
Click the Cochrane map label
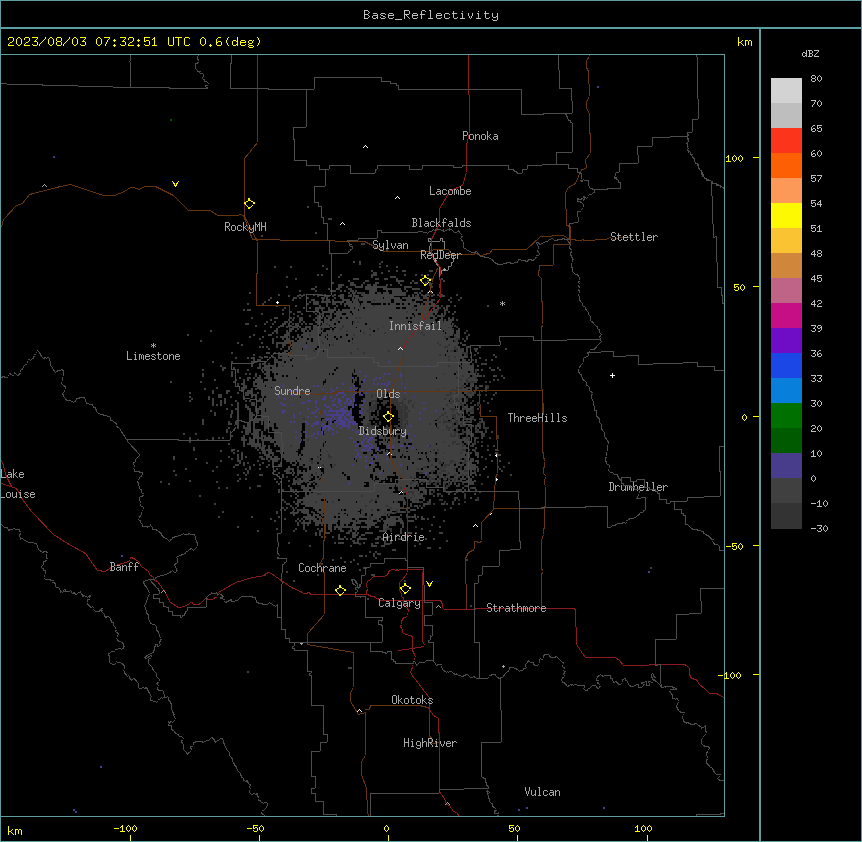click(322, 568)
